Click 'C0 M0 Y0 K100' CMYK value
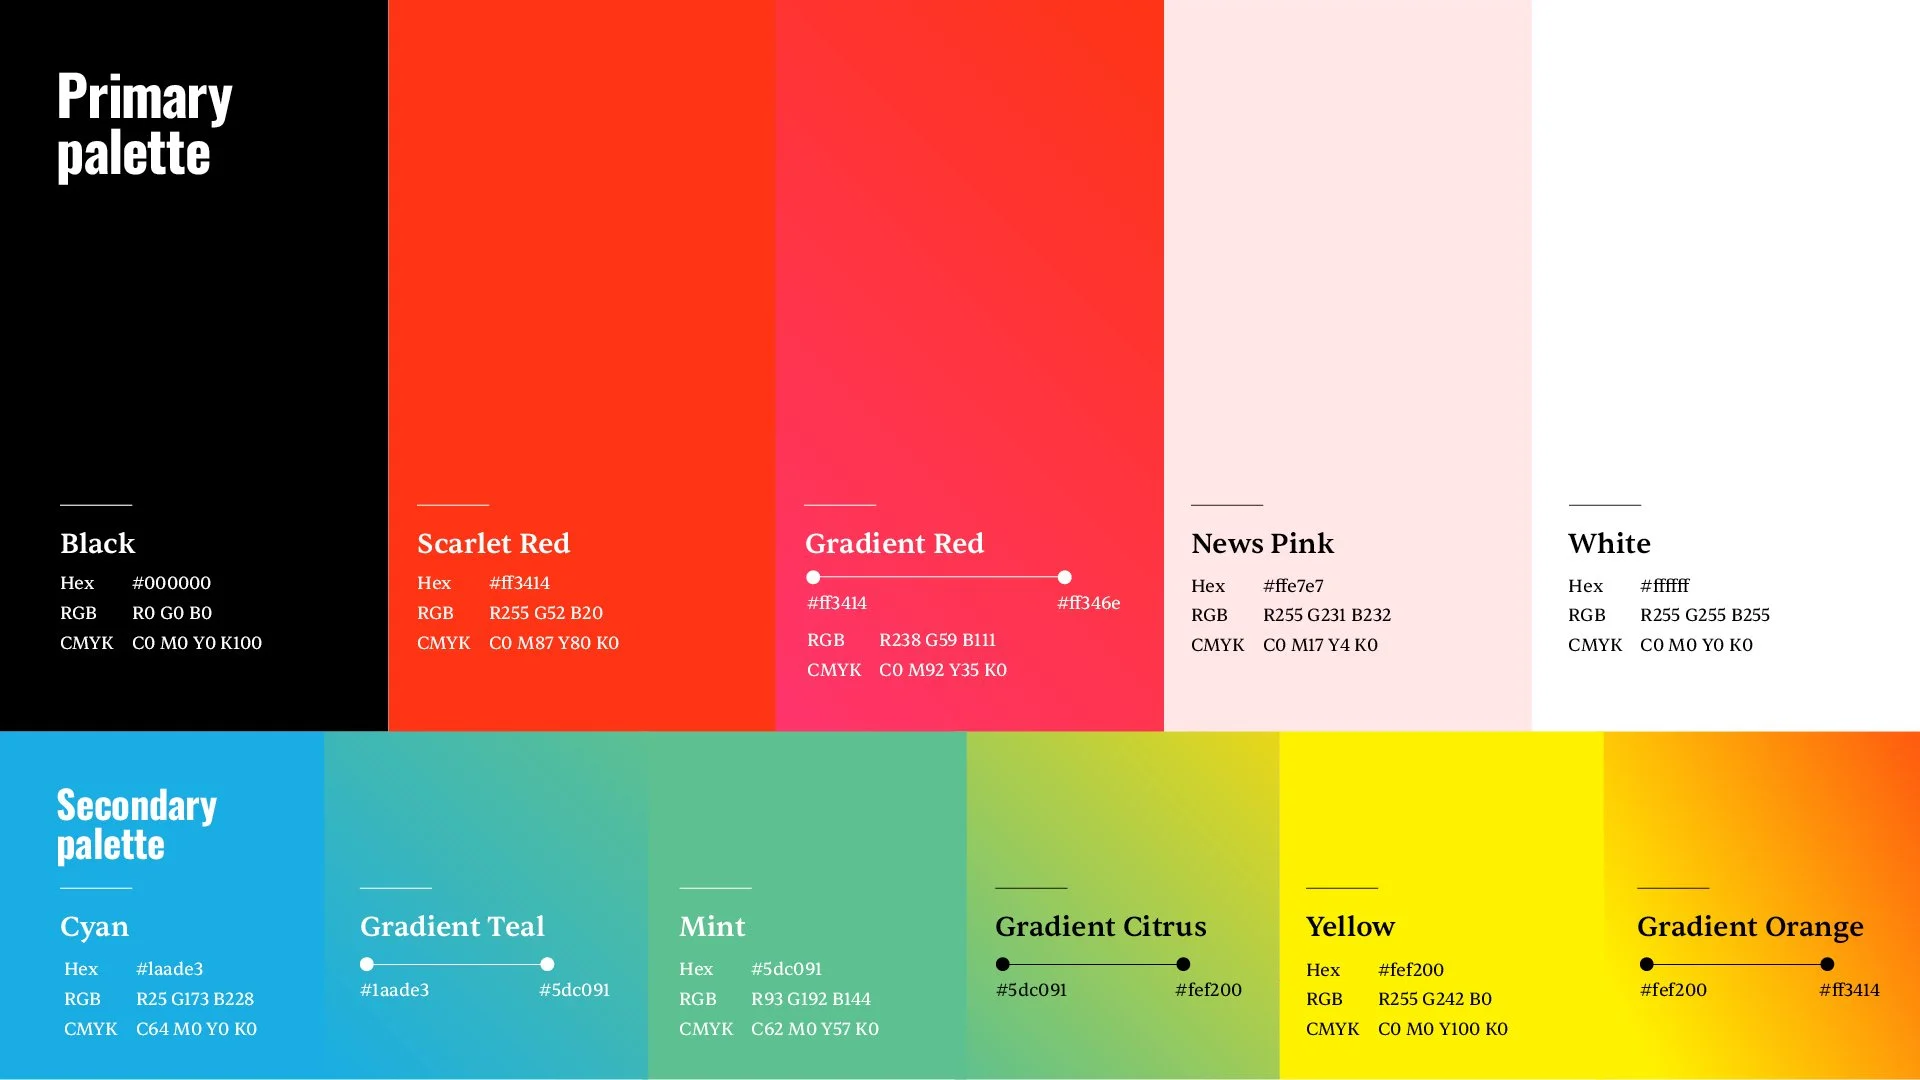Viewport: 1920px width, 1080px height. (197, 643)
